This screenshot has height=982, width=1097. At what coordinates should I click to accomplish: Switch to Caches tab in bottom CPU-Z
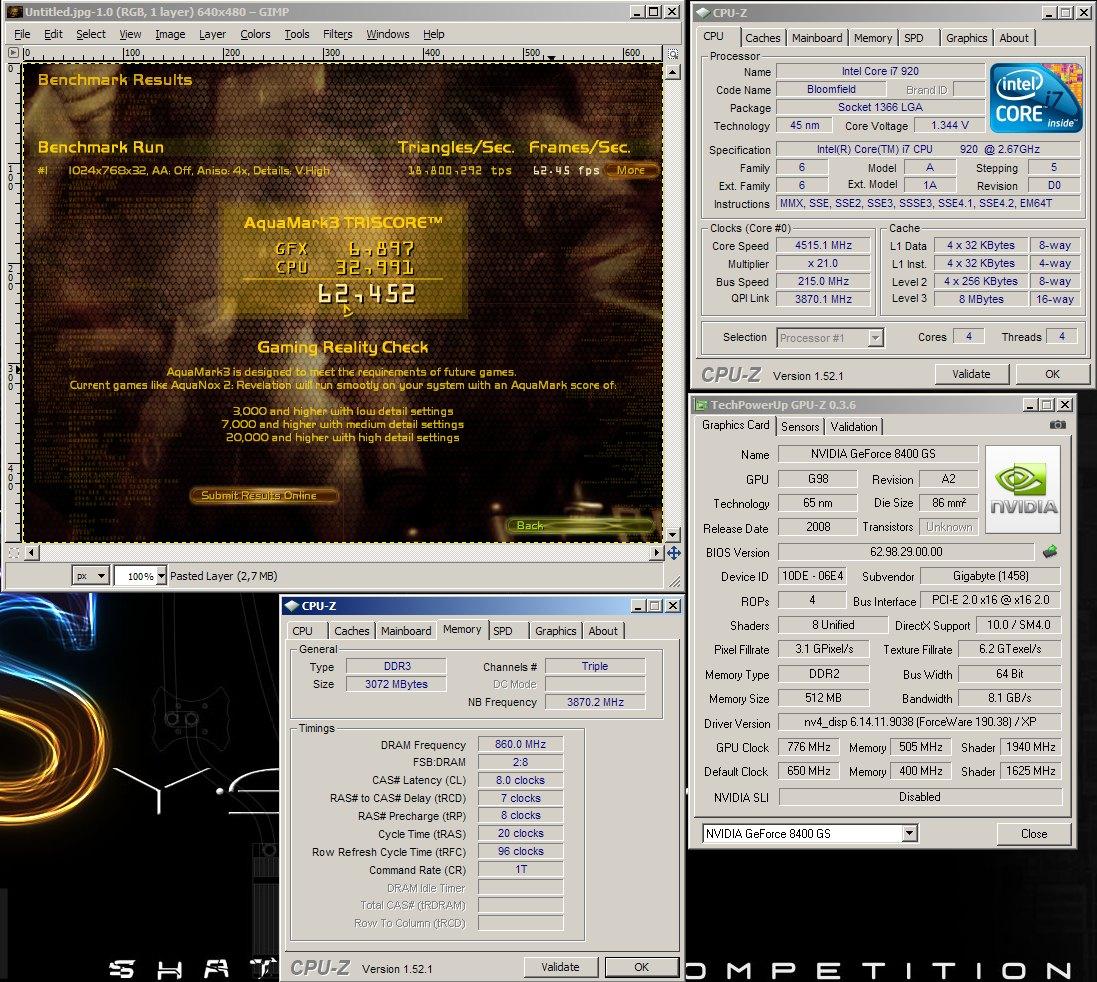click(351, 631)
